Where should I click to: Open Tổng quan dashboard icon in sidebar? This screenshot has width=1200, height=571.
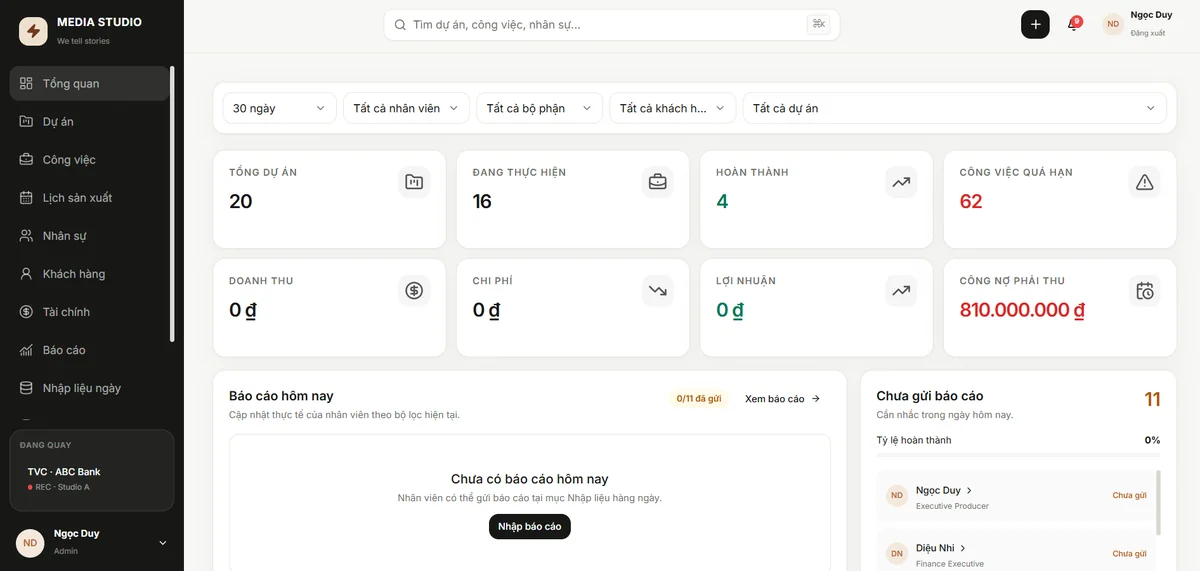click(26, 83)
